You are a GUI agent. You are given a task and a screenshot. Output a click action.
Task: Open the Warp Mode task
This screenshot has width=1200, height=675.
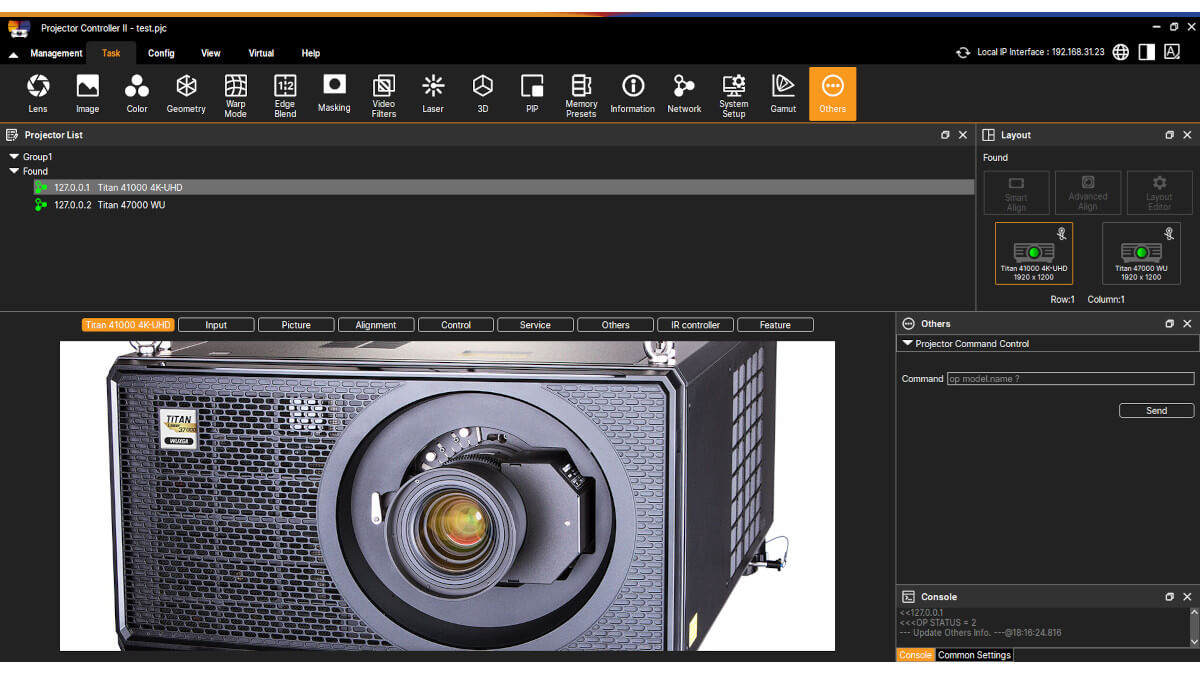[235, 94]
